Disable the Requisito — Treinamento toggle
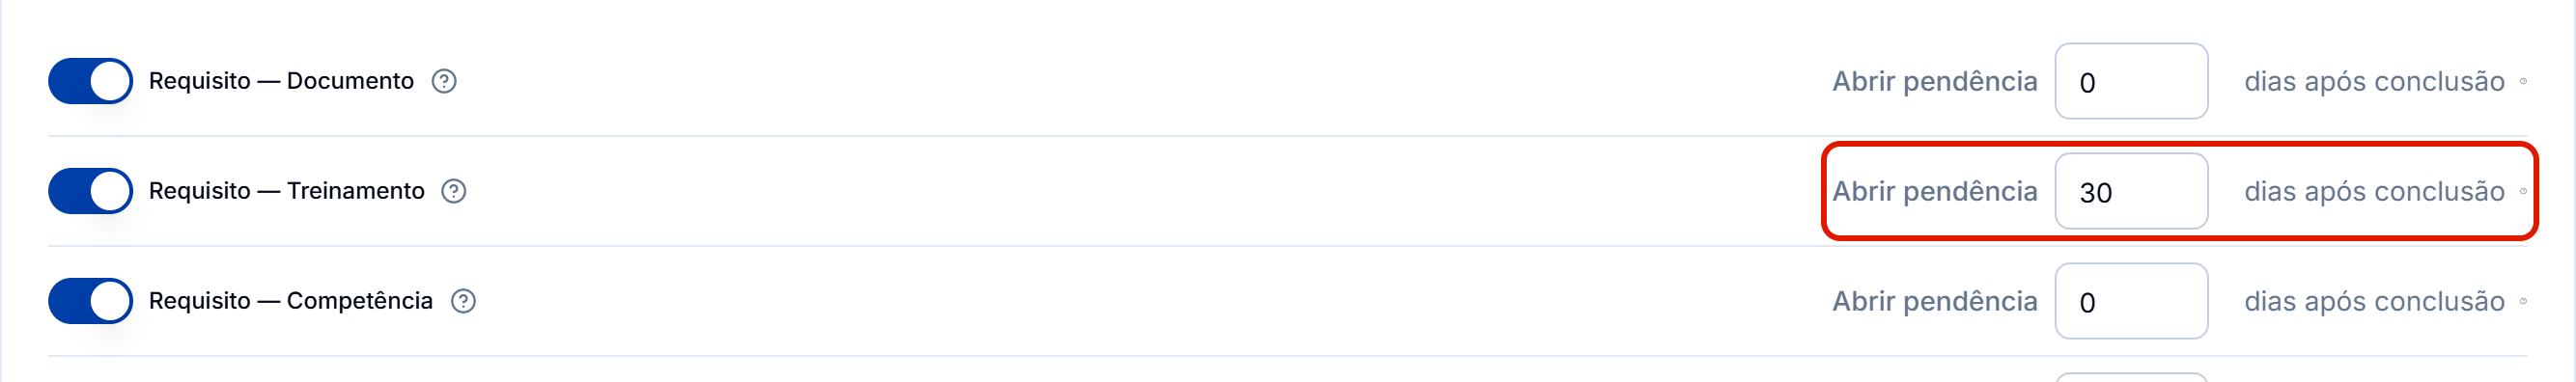 point(91,191)
